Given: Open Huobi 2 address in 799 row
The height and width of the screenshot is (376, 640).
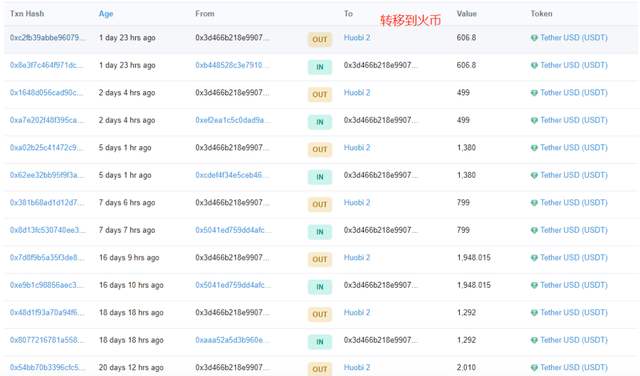Looking at the screenshot, I should pyautogui.click(x=357, y=202).
